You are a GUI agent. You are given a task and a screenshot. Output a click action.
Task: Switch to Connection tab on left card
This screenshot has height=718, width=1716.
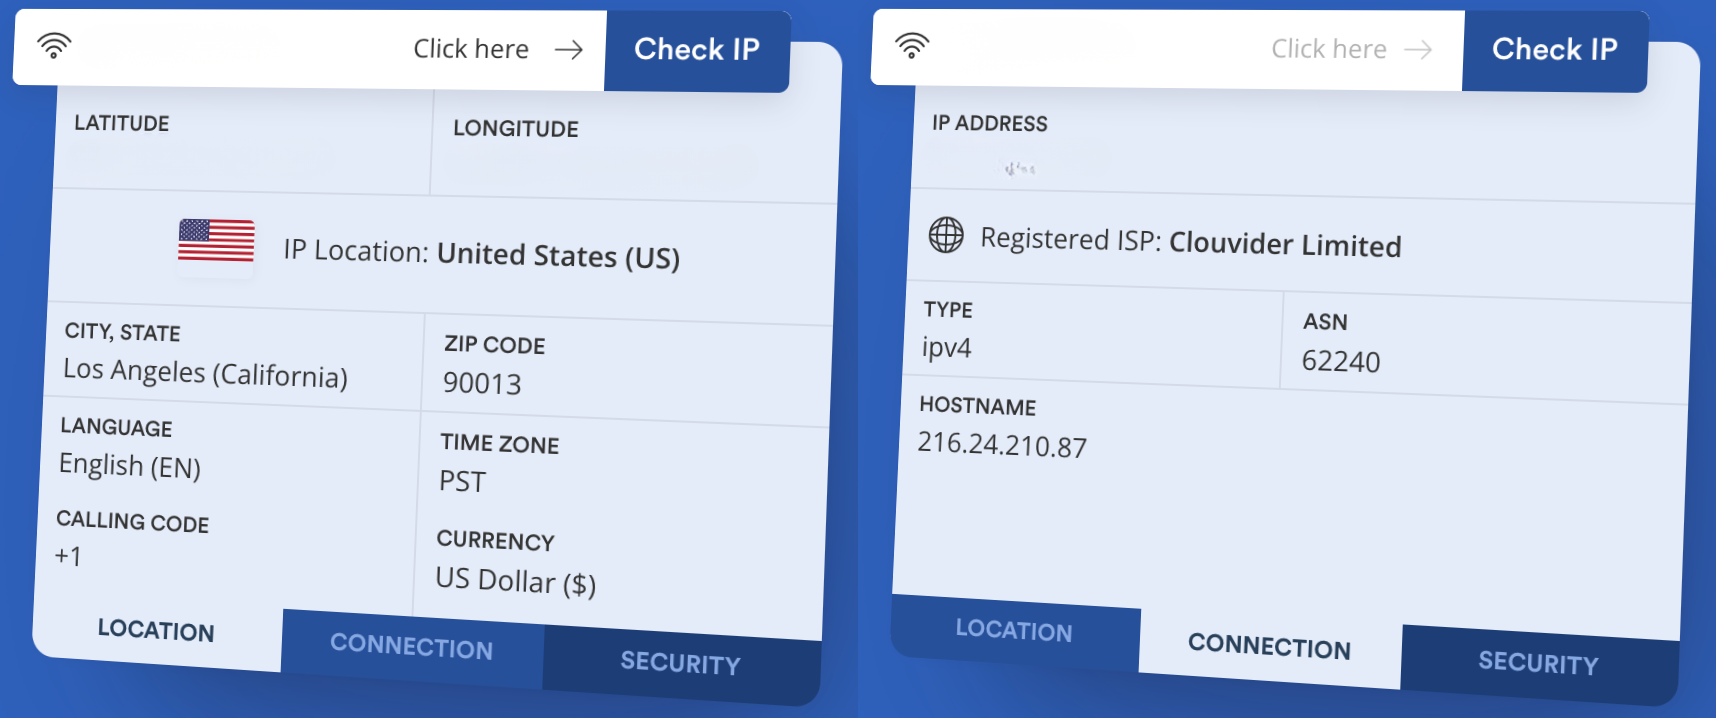pyautogui.click(x=412, y=647)
